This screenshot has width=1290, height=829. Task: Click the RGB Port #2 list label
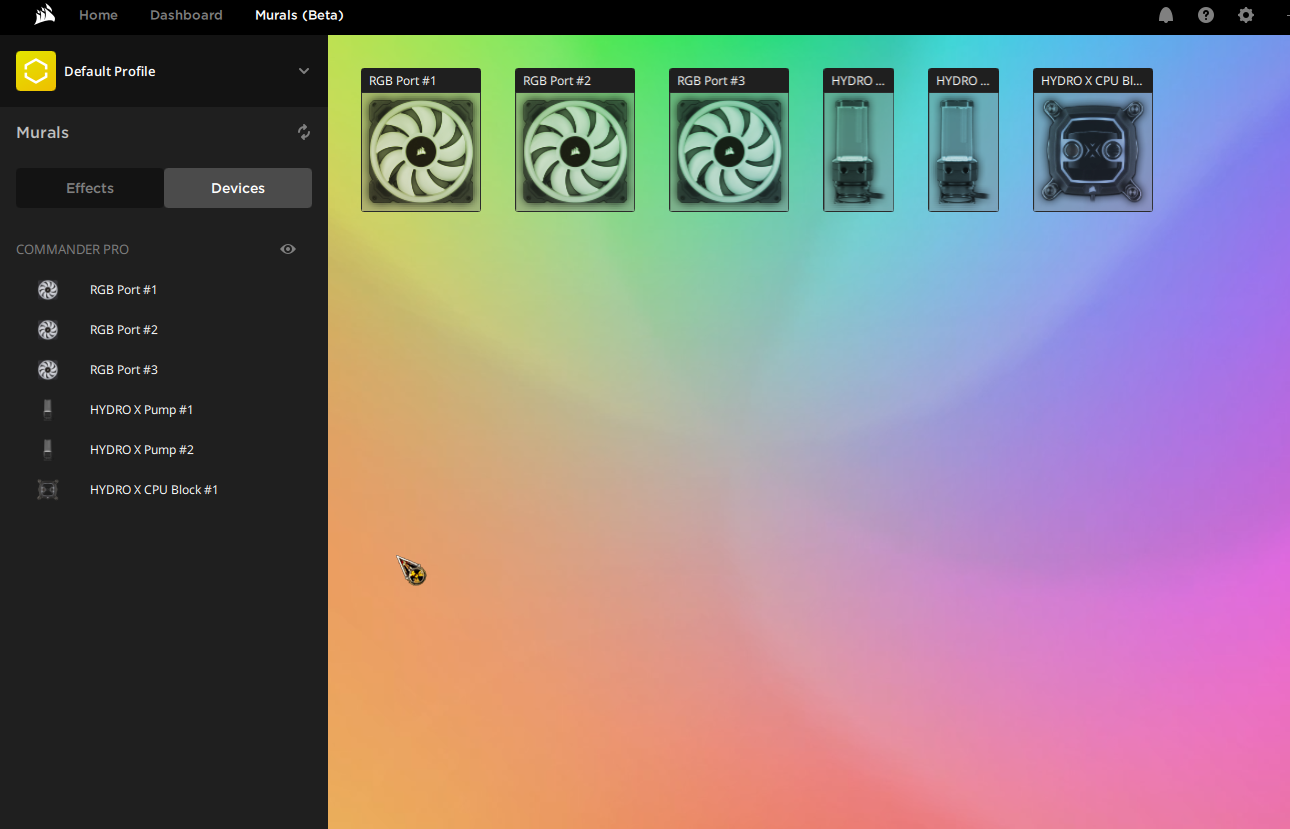click(x=123, y=330)
